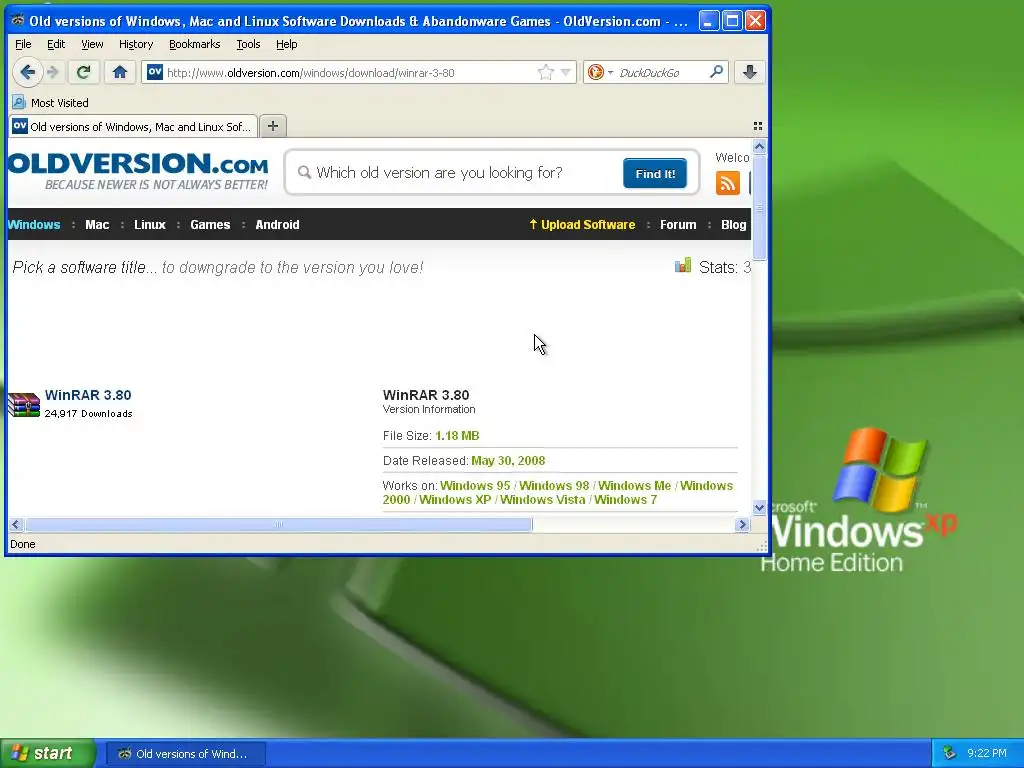Click the Windows 95 compatibility link

point(475,485)
